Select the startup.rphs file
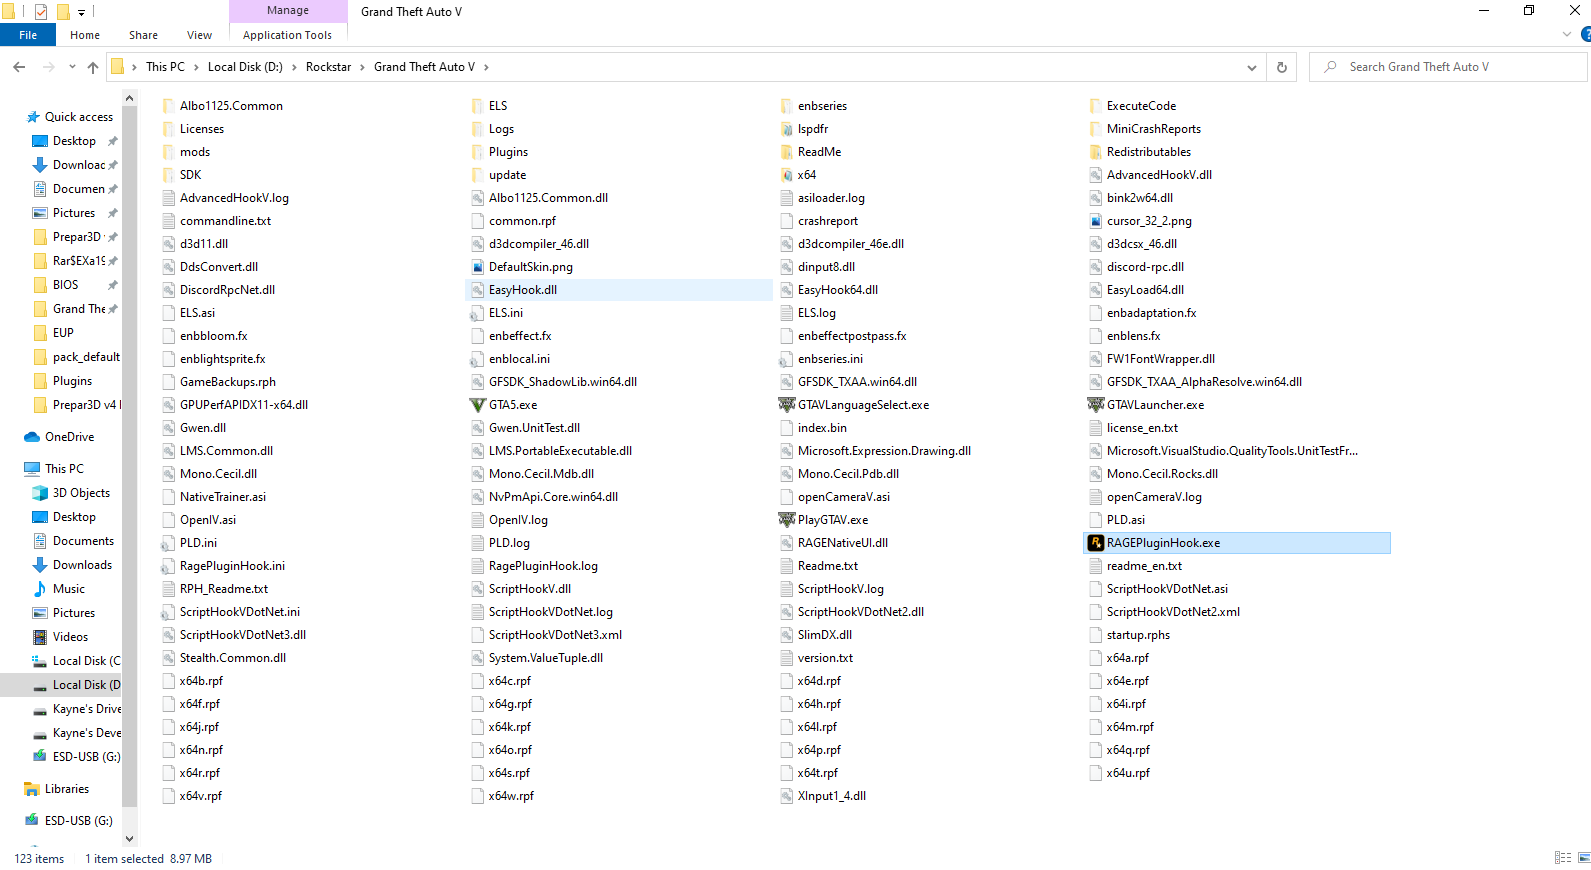The width and height of the screenshot is (1591, 870). (x=1138, y=635)
